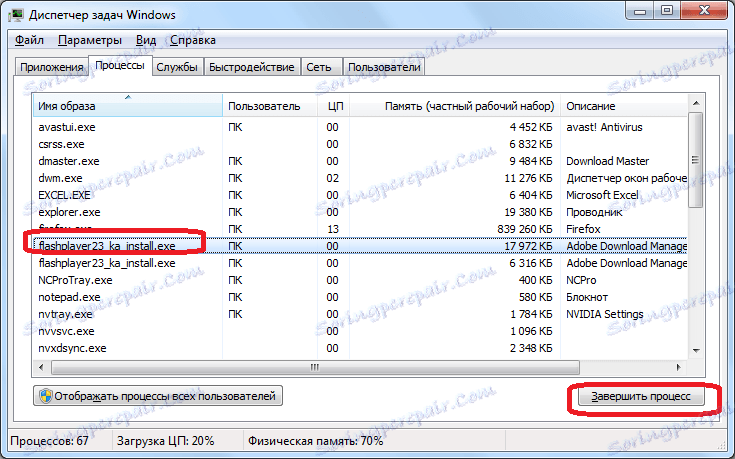Click the Загрузка ЦП: 20% status entry
The width and height of the screenshot is (735, 459).
click(x=165, y=441)
